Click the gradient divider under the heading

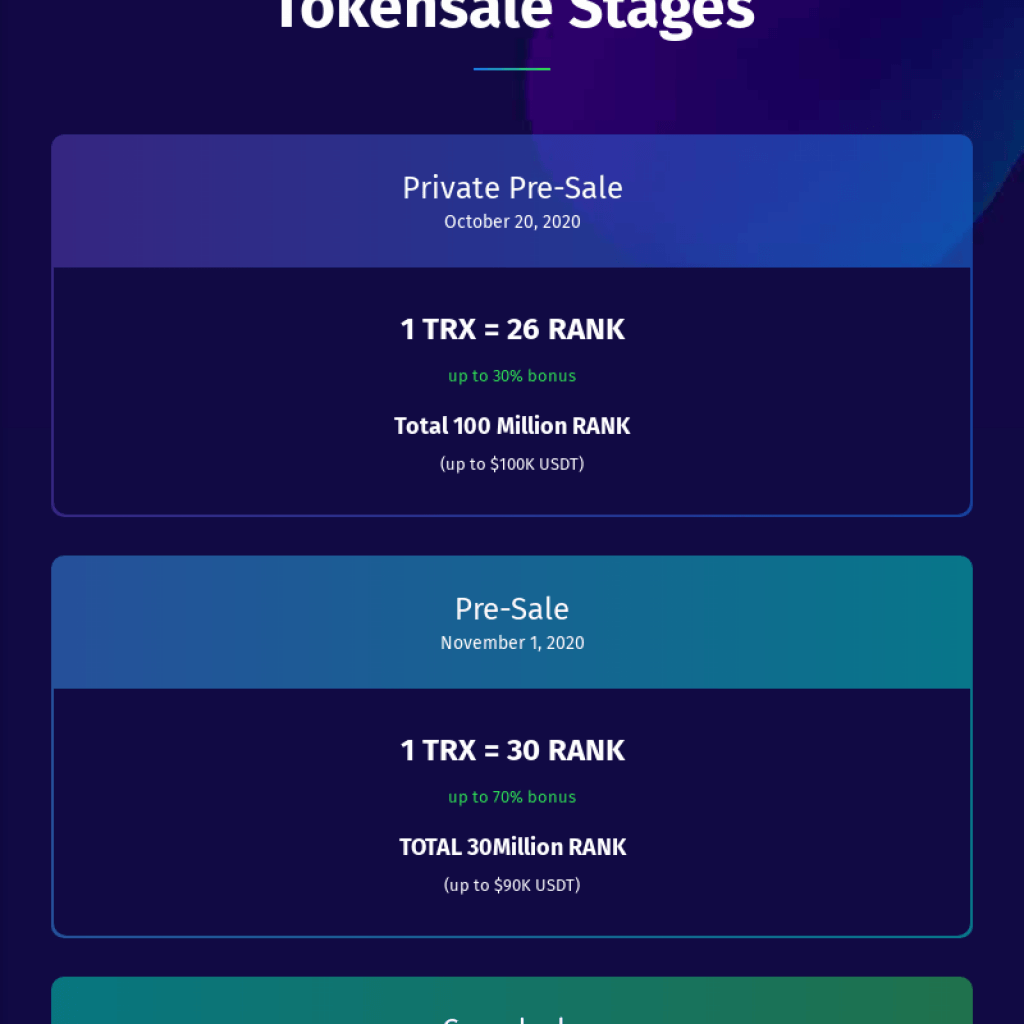tap(511, 69)
